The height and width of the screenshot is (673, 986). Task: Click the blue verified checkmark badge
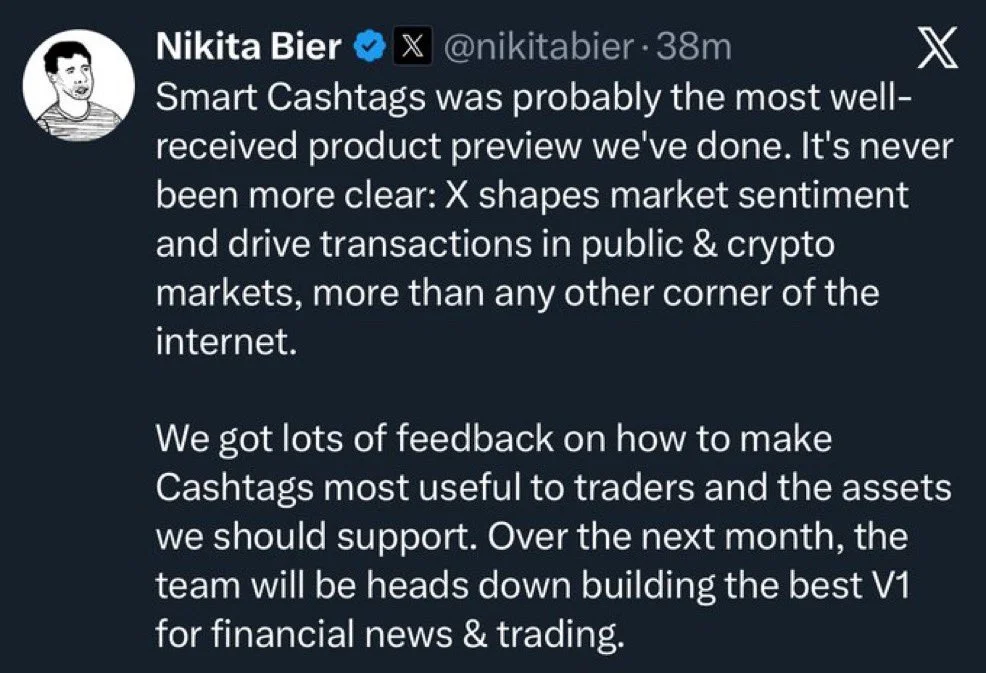pos(369,44)
